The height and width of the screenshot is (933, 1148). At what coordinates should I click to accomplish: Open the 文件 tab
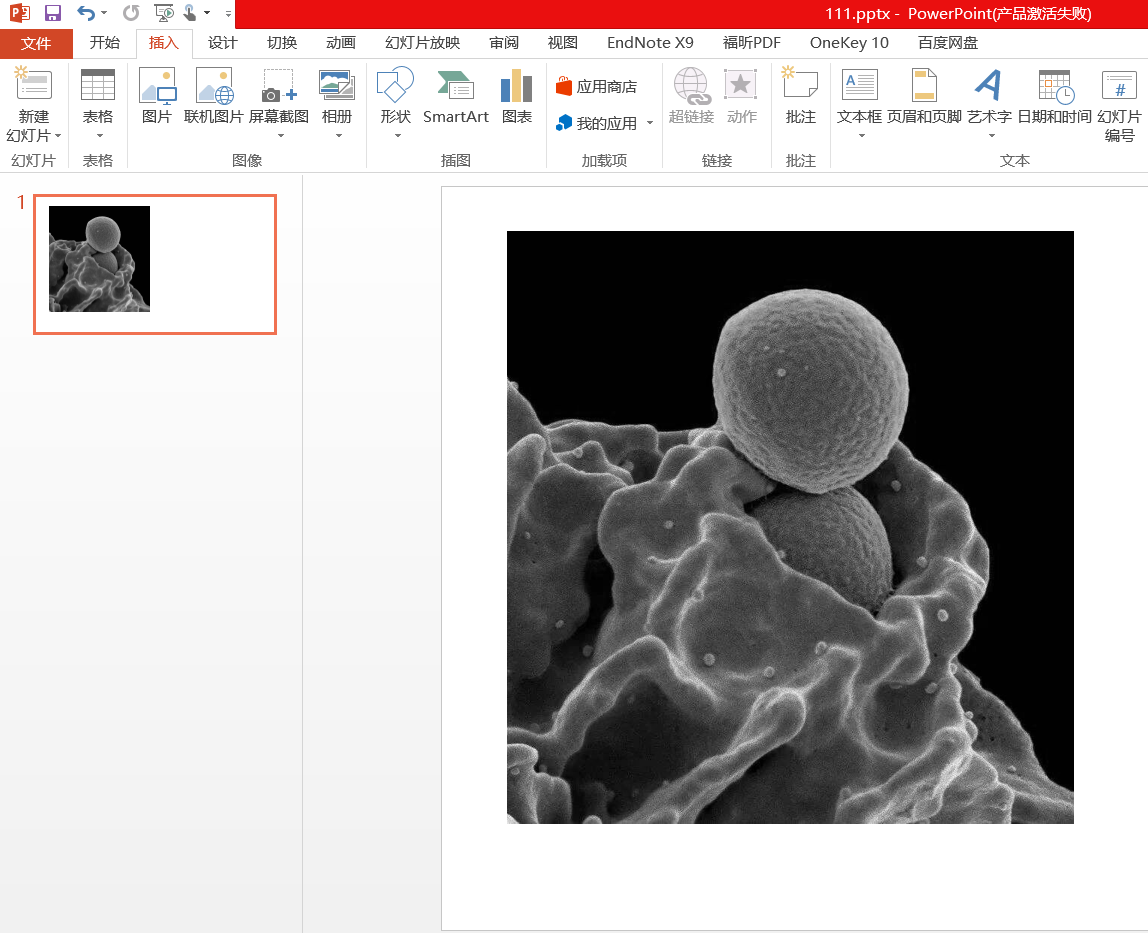36,43
